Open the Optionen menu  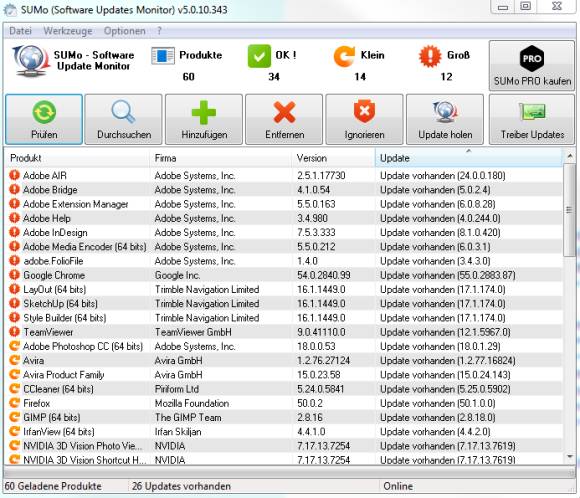pyautogui.click(x=125, y=31)
